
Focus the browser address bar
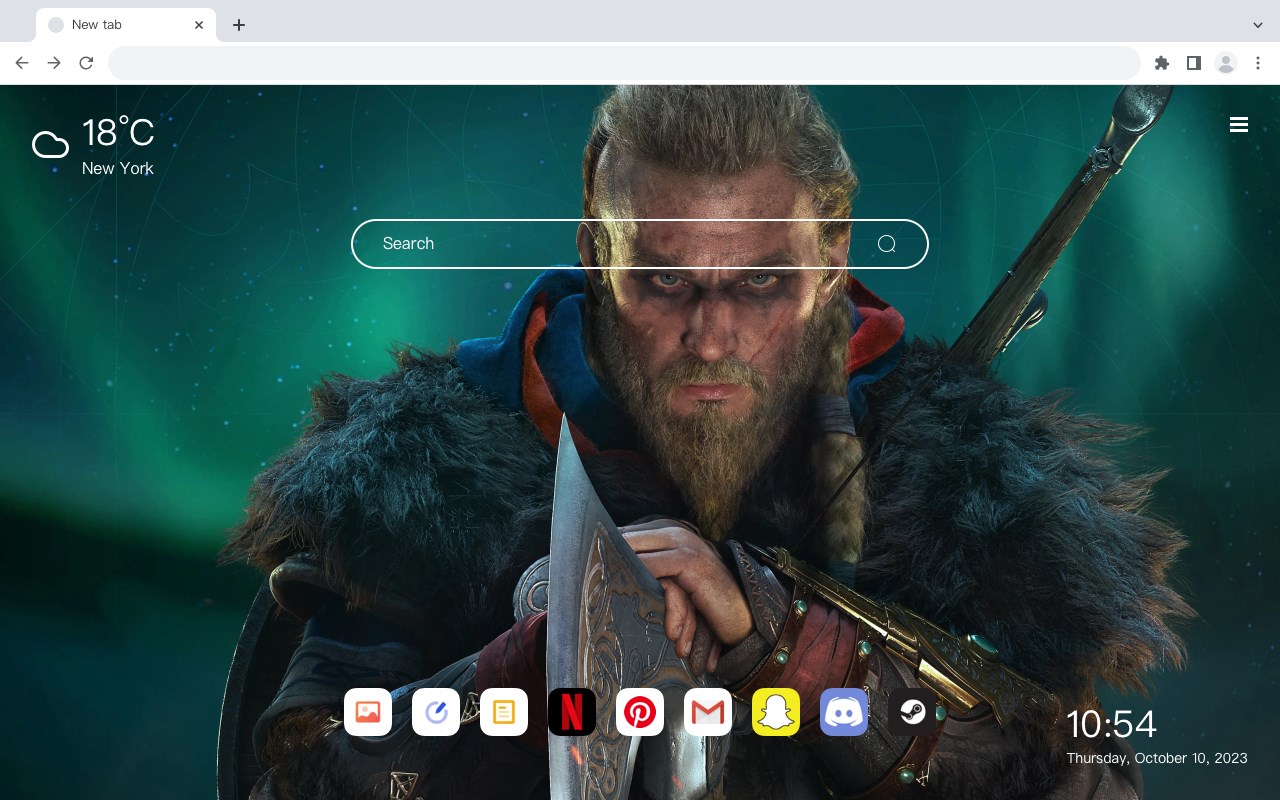[x=624, y=63]
